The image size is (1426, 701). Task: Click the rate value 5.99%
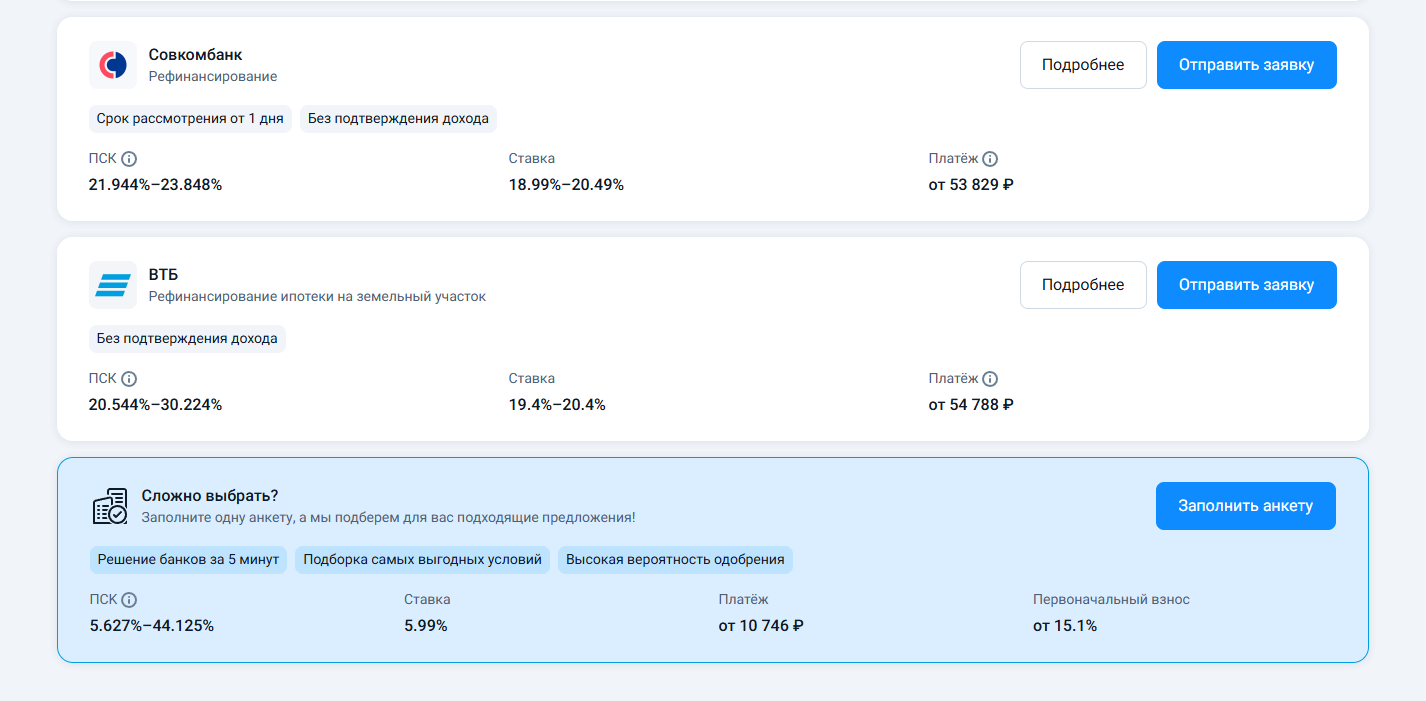(426, 626)
